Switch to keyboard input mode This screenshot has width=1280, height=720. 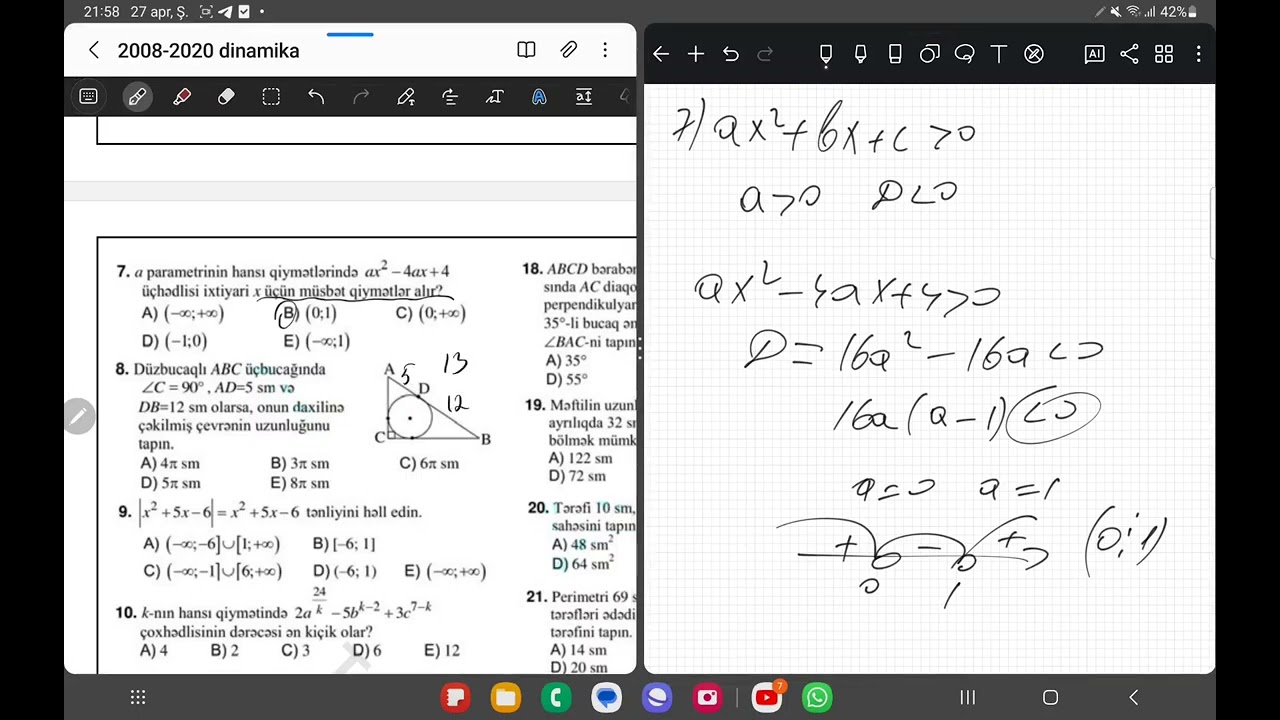pos(88,97)
